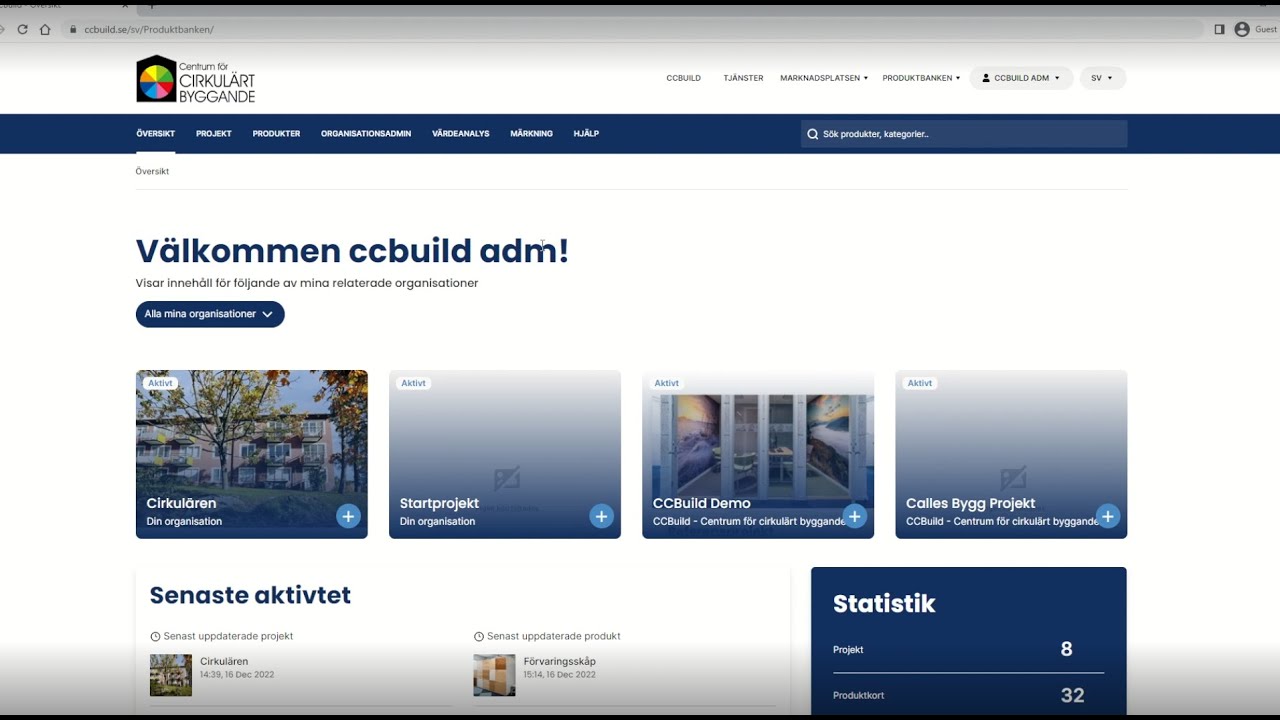The width and height of the screenshot is (1280, 720).
Task: Click the Översikt breadcrumb link
Action: [x=152, y=172]
